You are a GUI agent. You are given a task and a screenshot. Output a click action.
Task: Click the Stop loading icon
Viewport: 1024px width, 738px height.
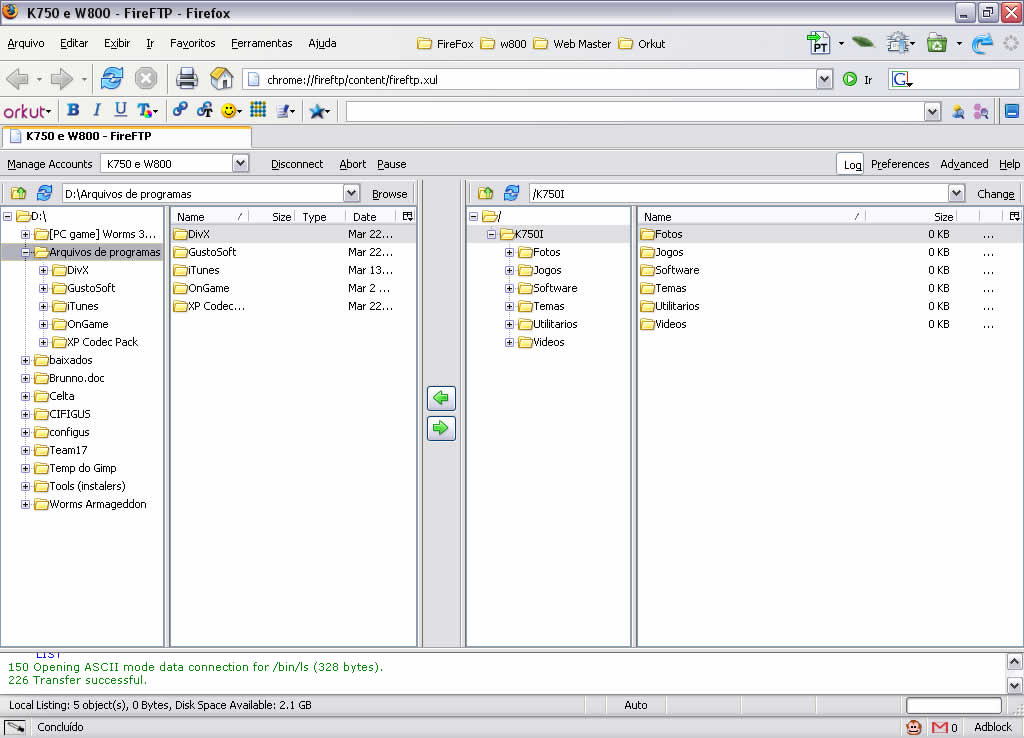[146, 79]
